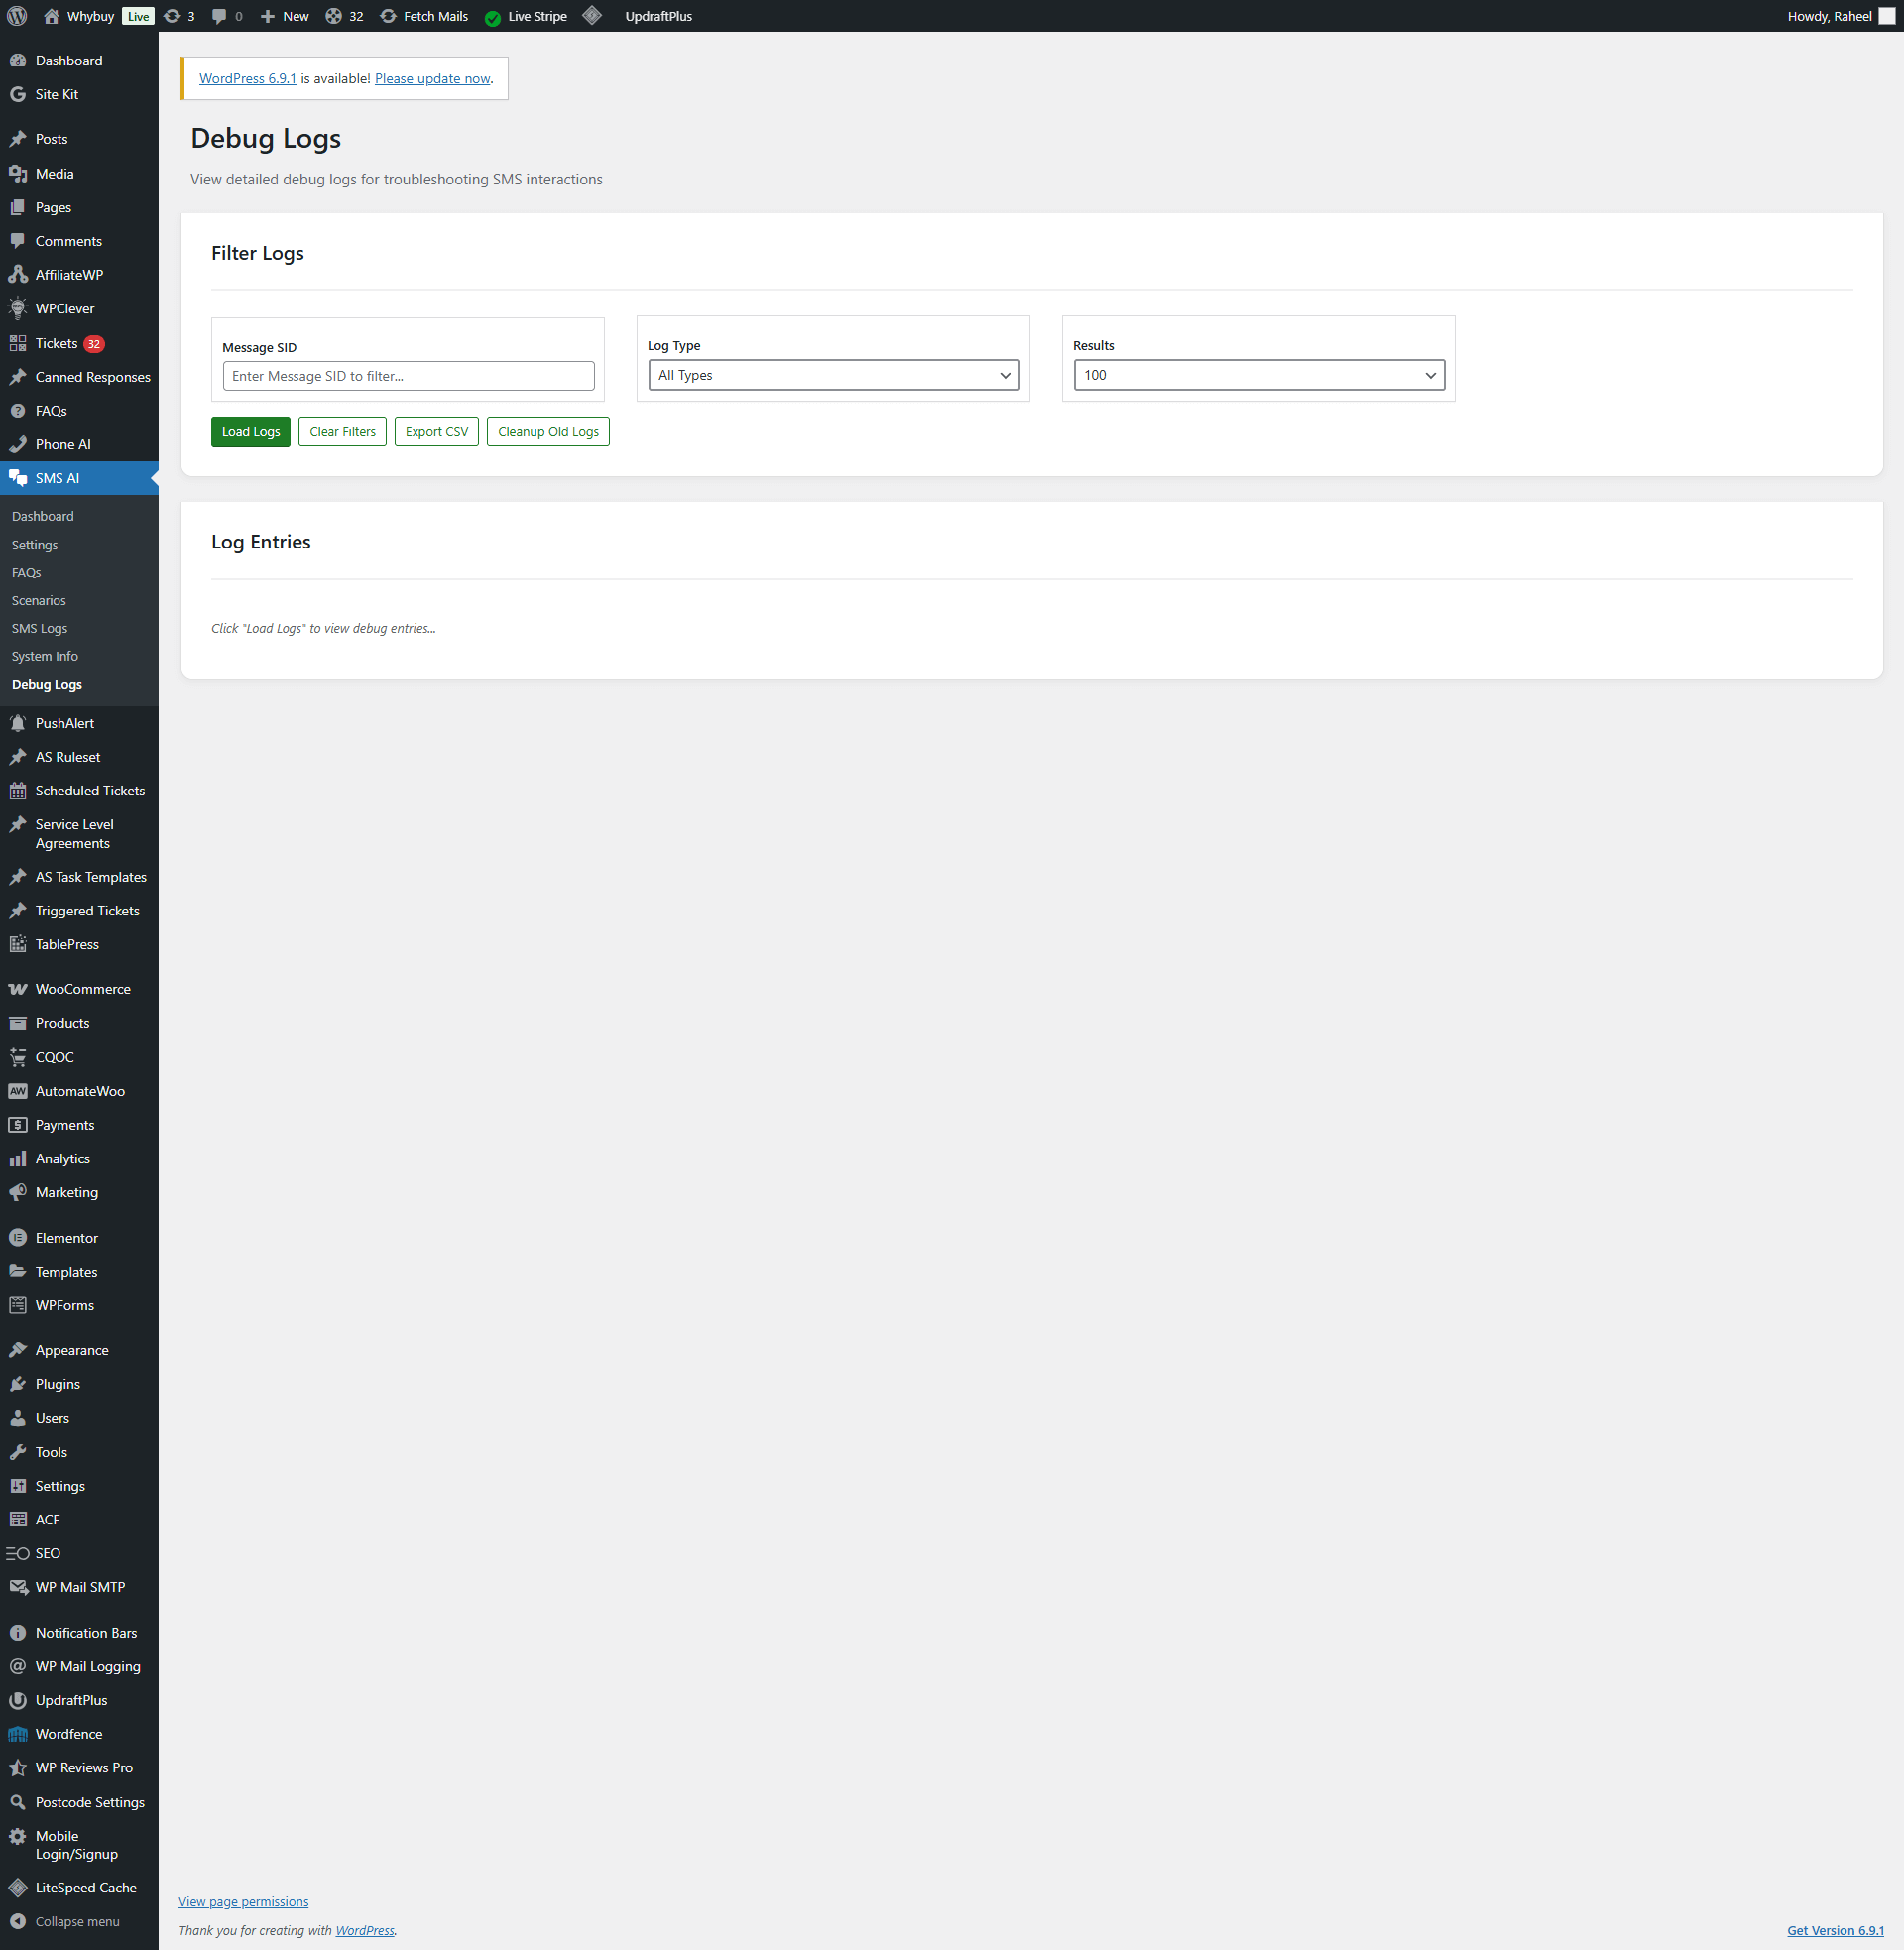Focus the Message SID input field
The image size is (1904, 1950).
click(408, 376)
